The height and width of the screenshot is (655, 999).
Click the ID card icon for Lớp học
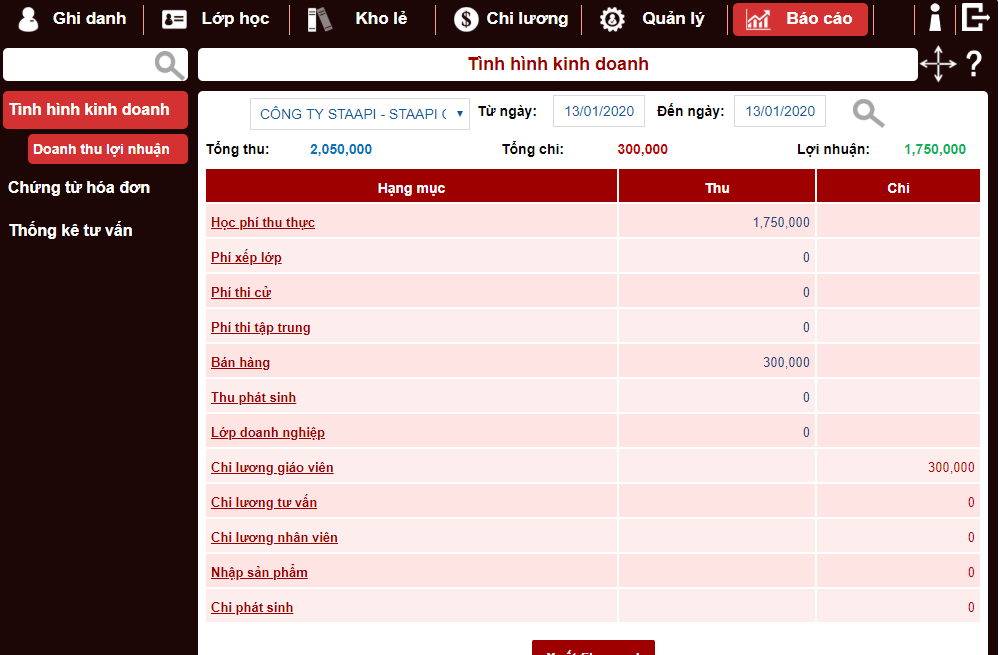[x=175, y=19]
